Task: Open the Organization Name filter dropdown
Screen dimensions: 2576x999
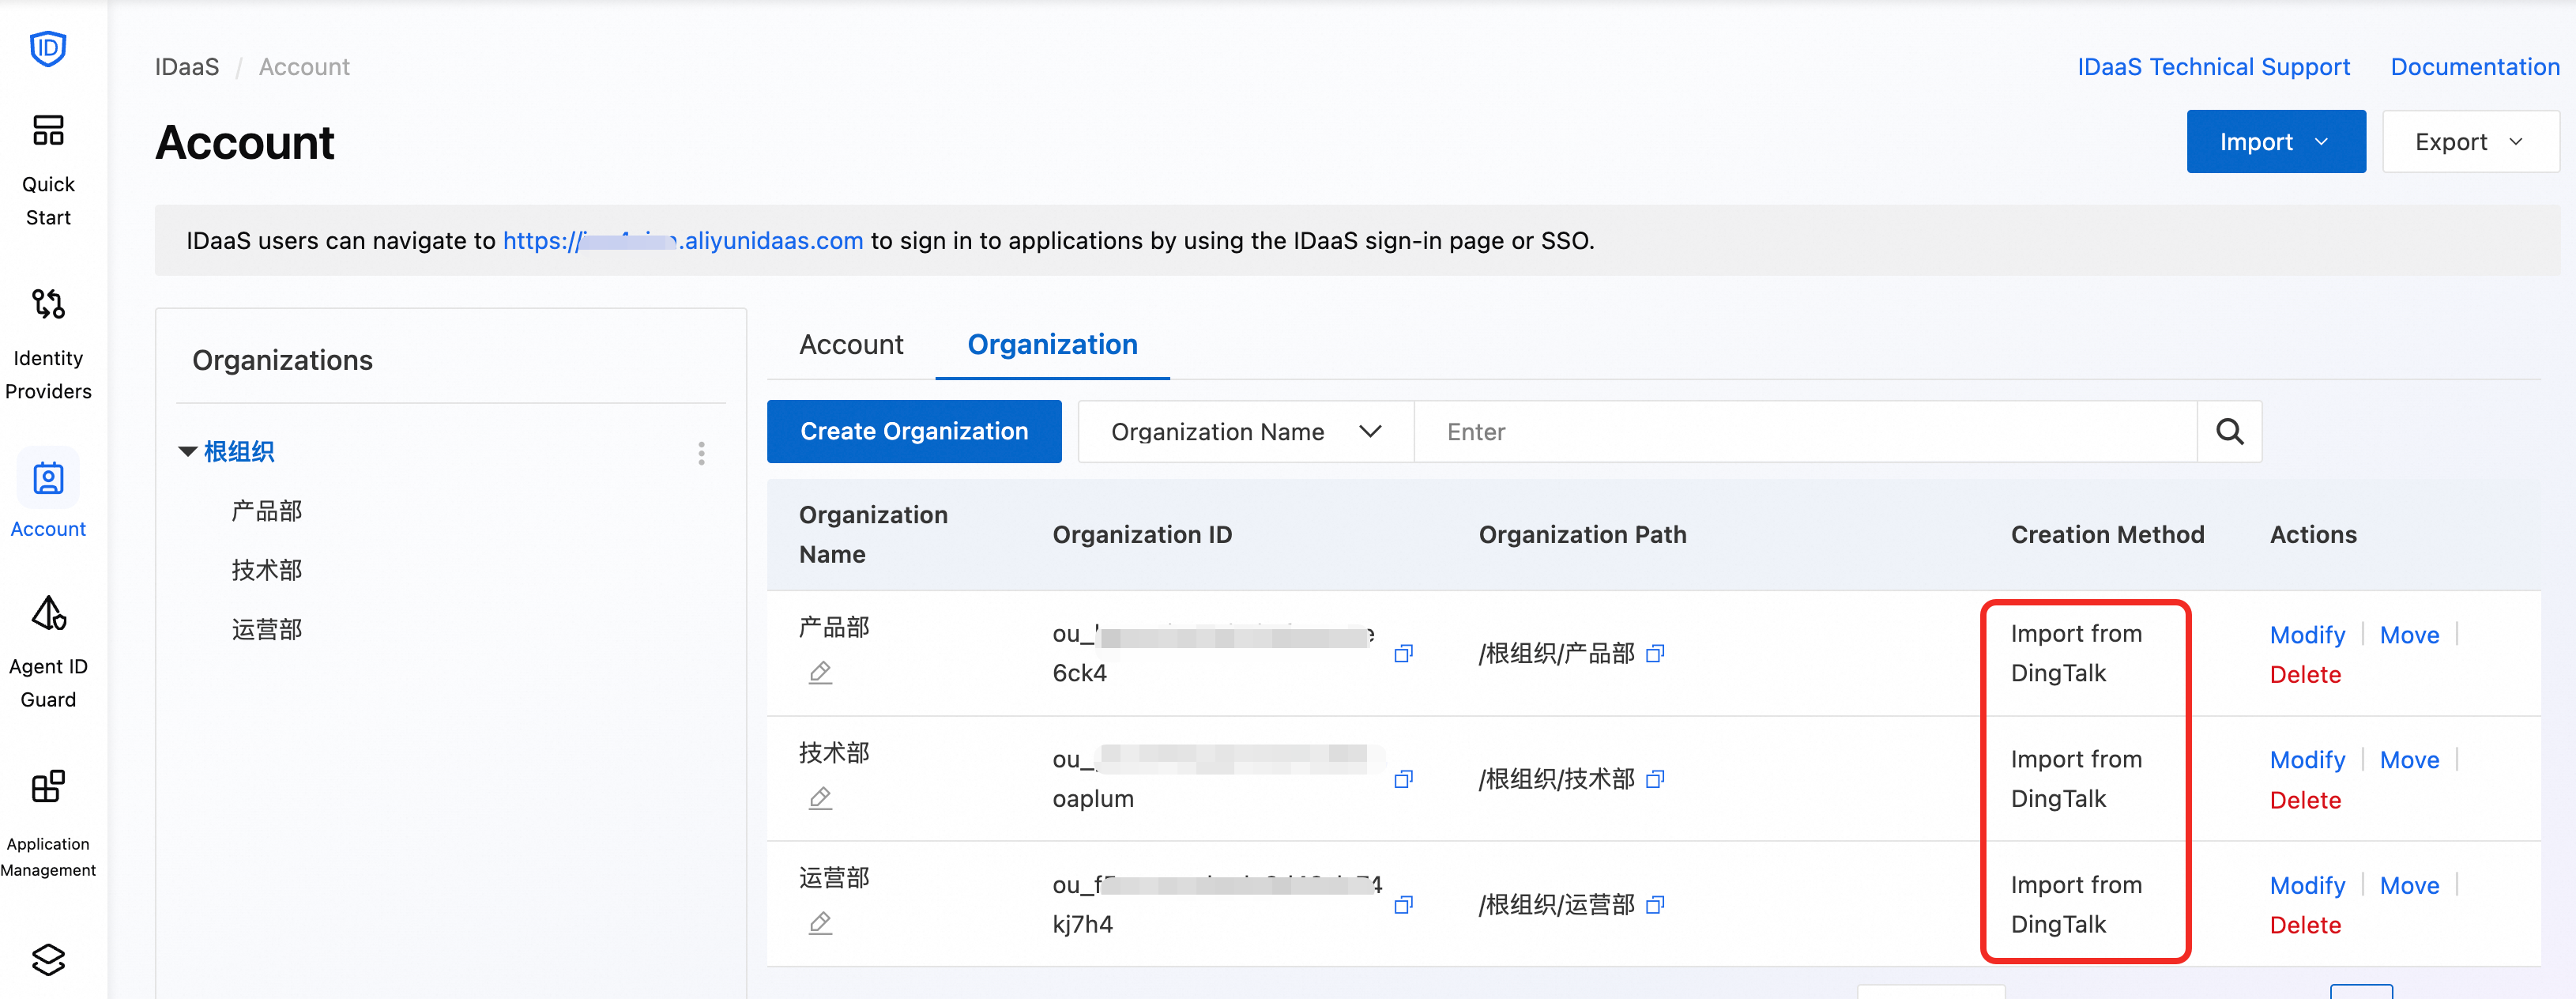Action: coord(1245,432)
